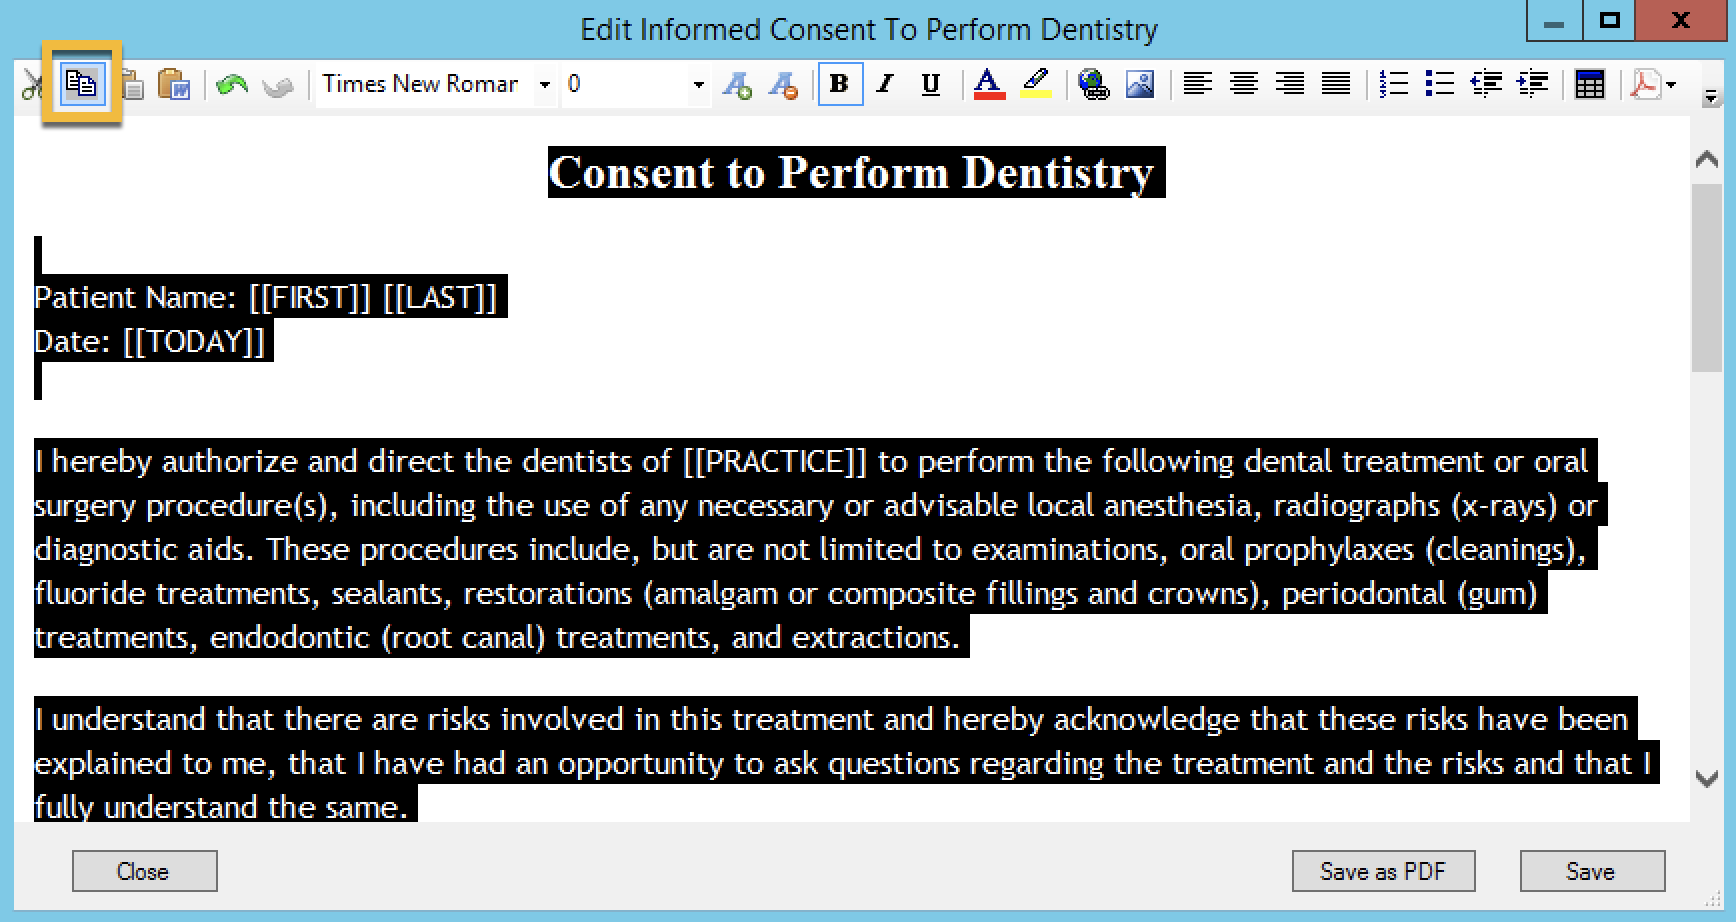The image size is (1736, 922).
Task: Close the window with the title bar X
Action: coord(1681,21)
